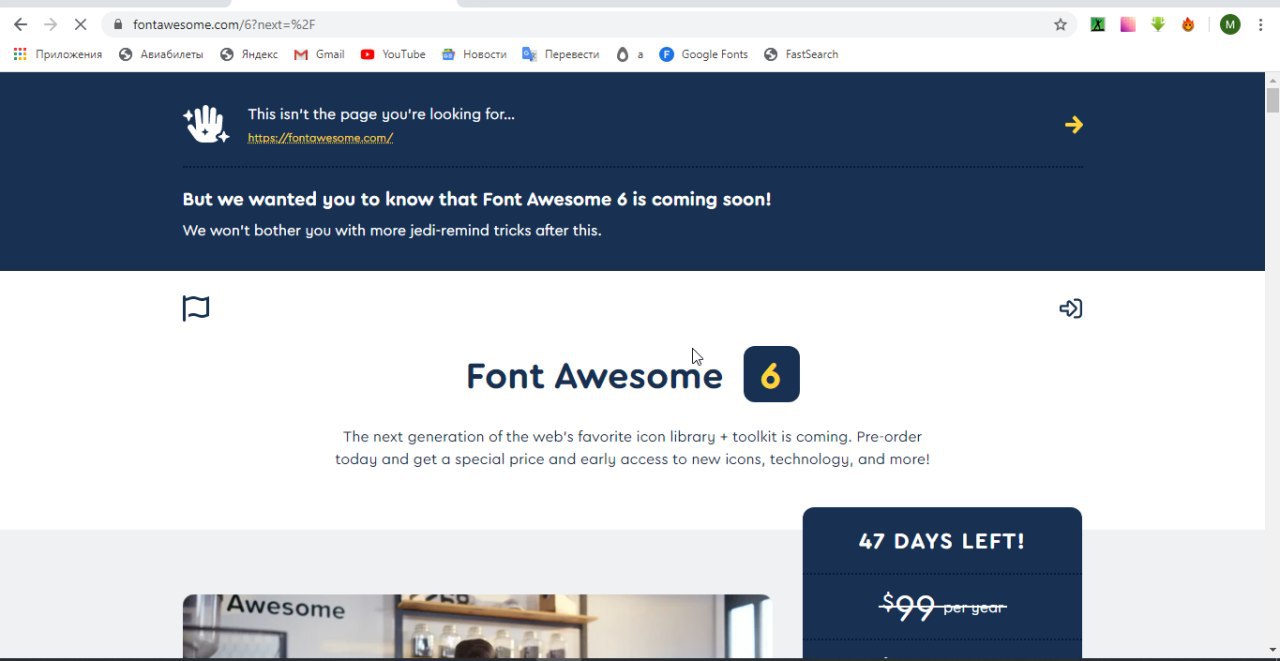This screenshot has height=661, width=1280.
Task: Click the yellow right arrow
Action: pos(1073,125)
